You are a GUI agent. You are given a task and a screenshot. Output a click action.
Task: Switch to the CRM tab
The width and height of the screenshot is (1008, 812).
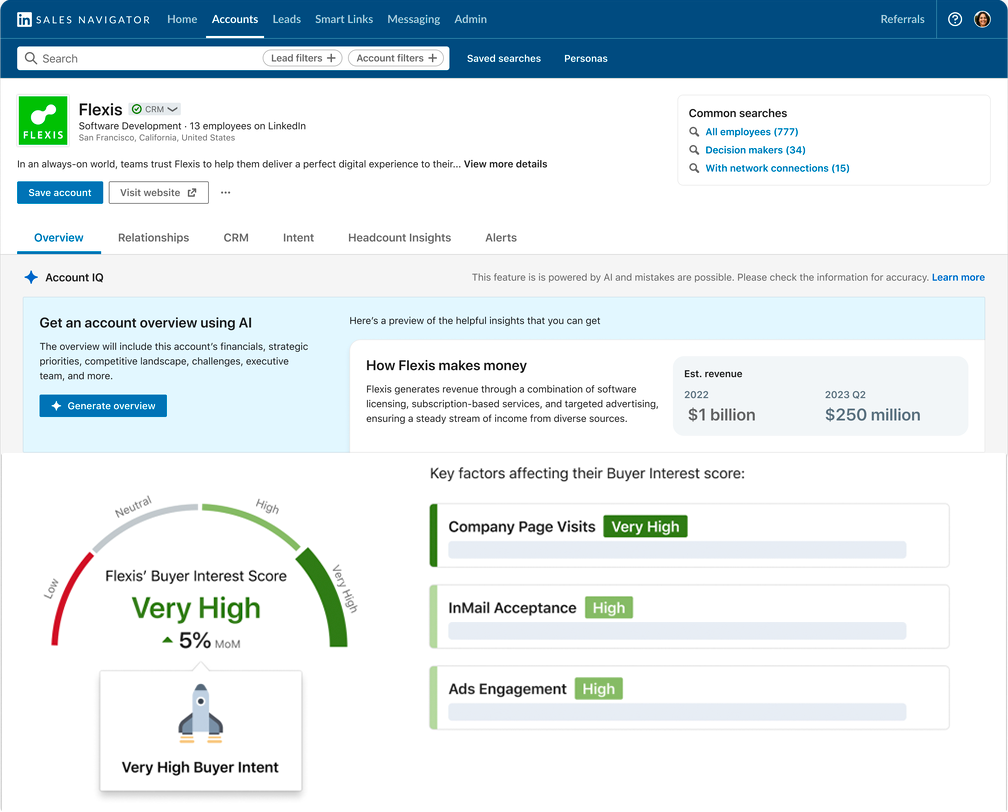click(236, 238)
